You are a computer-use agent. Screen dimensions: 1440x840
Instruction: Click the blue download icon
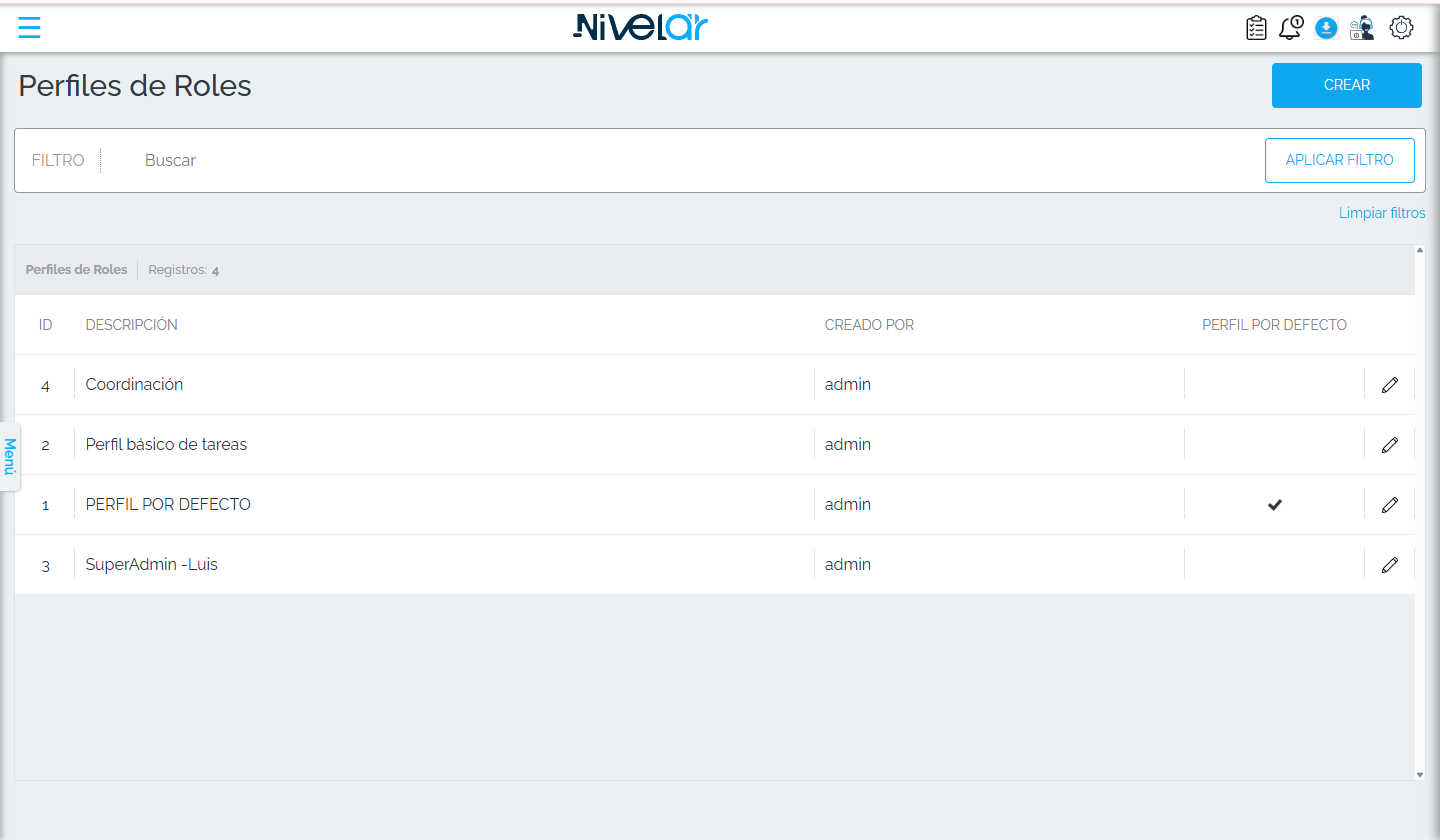(x=1326, y=28)
